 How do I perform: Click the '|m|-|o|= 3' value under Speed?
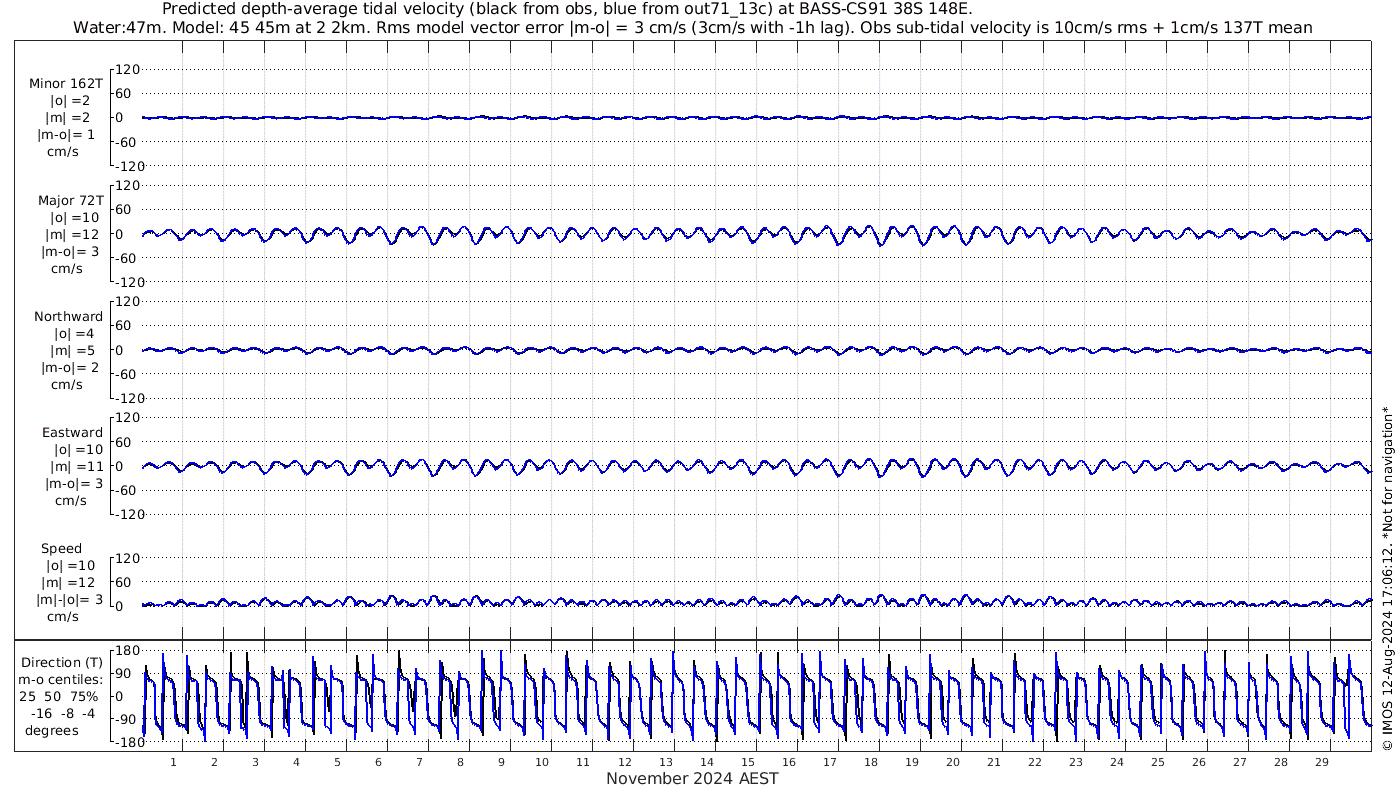click(69, 599)
